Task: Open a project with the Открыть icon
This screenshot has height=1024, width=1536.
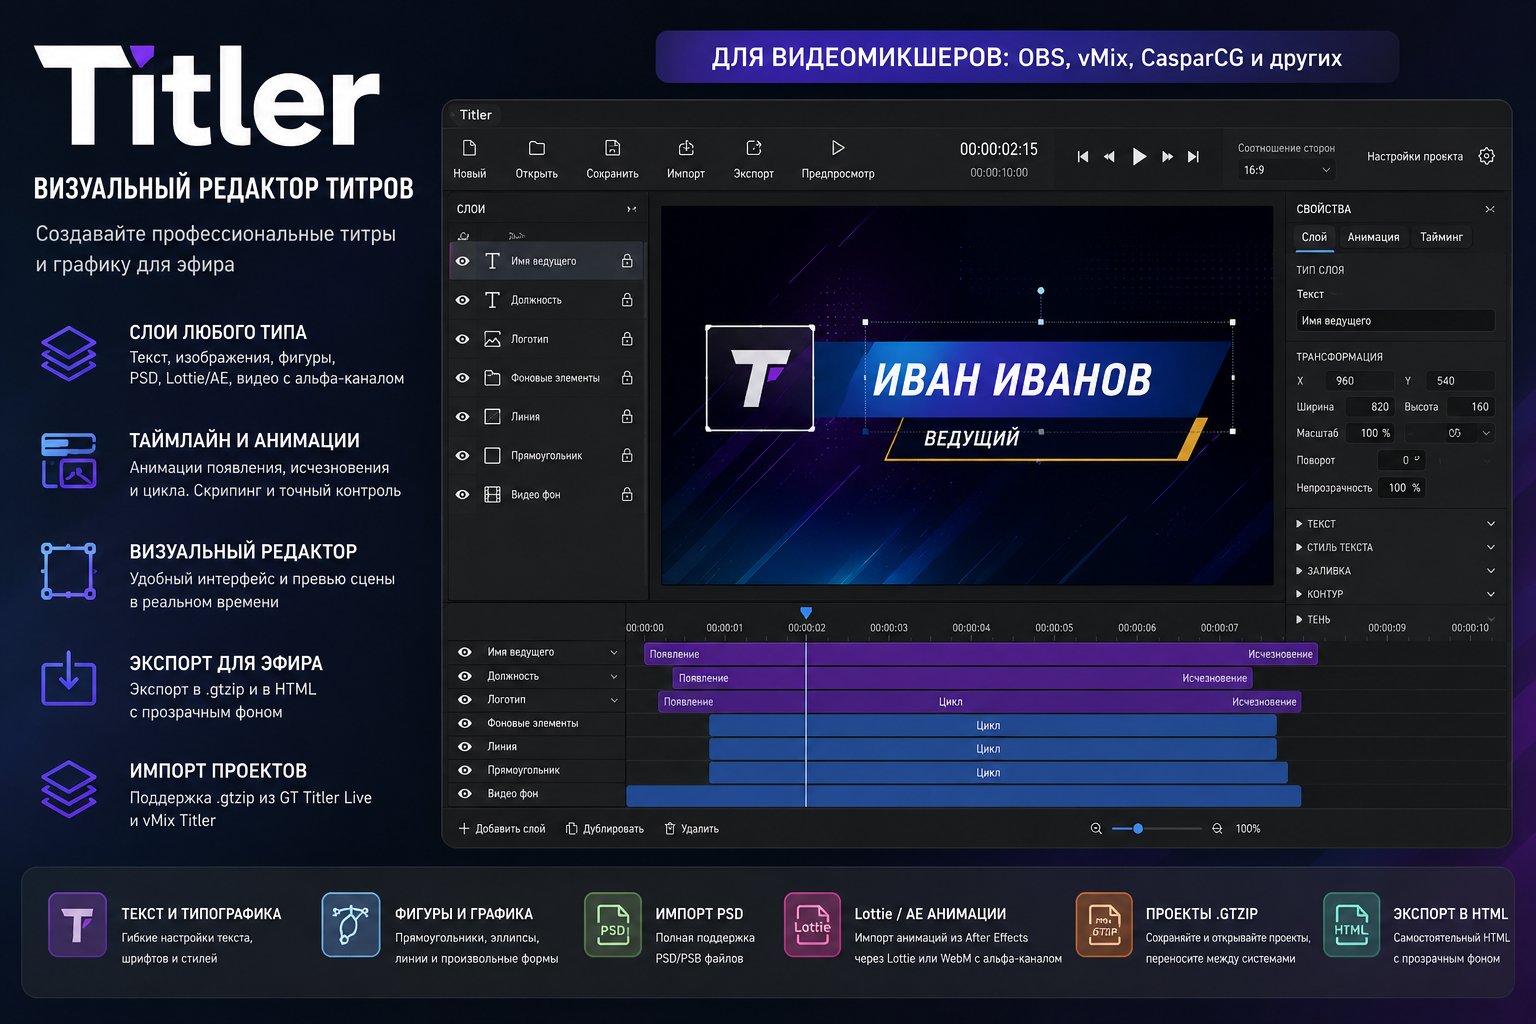Action: pos(537,148)
